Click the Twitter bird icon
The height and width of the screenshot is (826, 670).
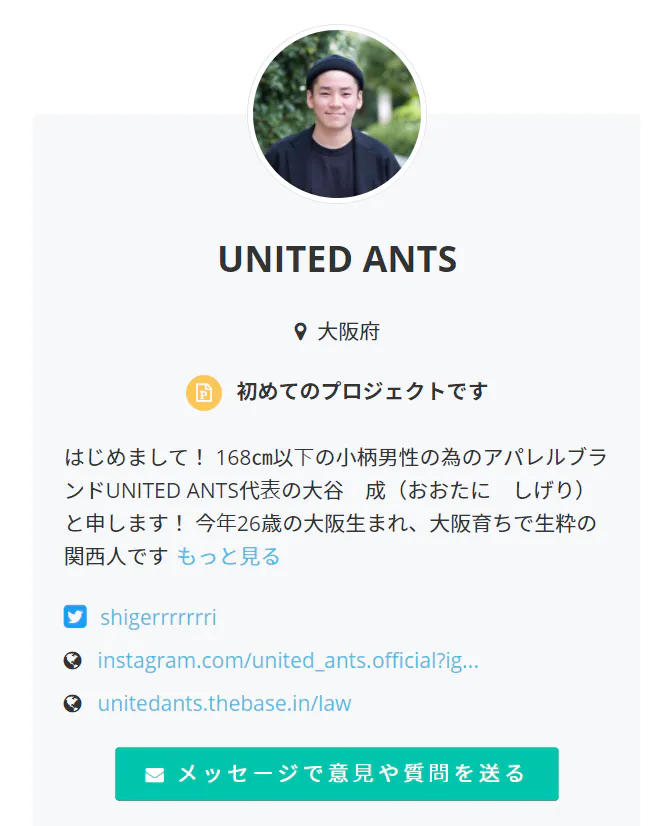[75, 617]
